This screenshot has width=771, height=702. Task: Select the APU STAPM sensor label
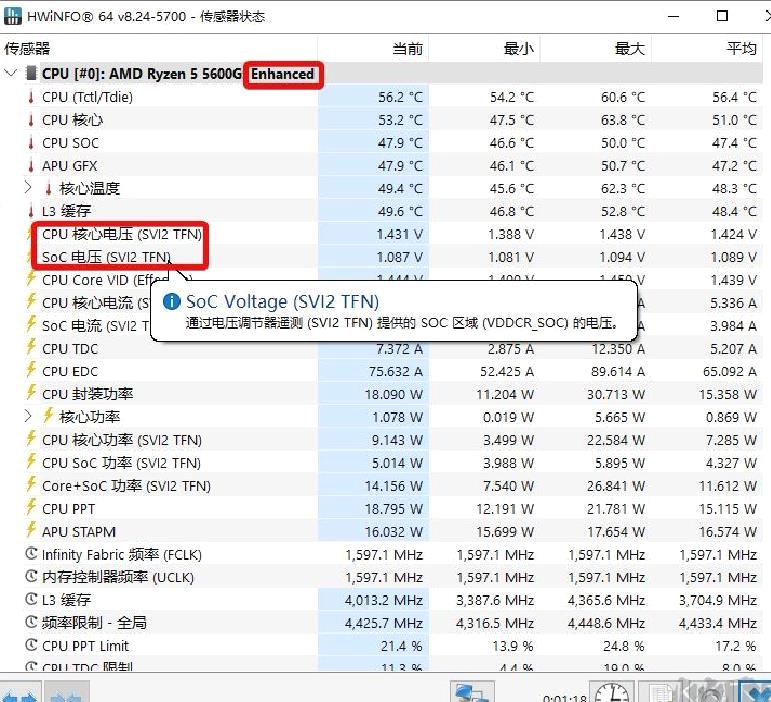click(x=79, y=532)
